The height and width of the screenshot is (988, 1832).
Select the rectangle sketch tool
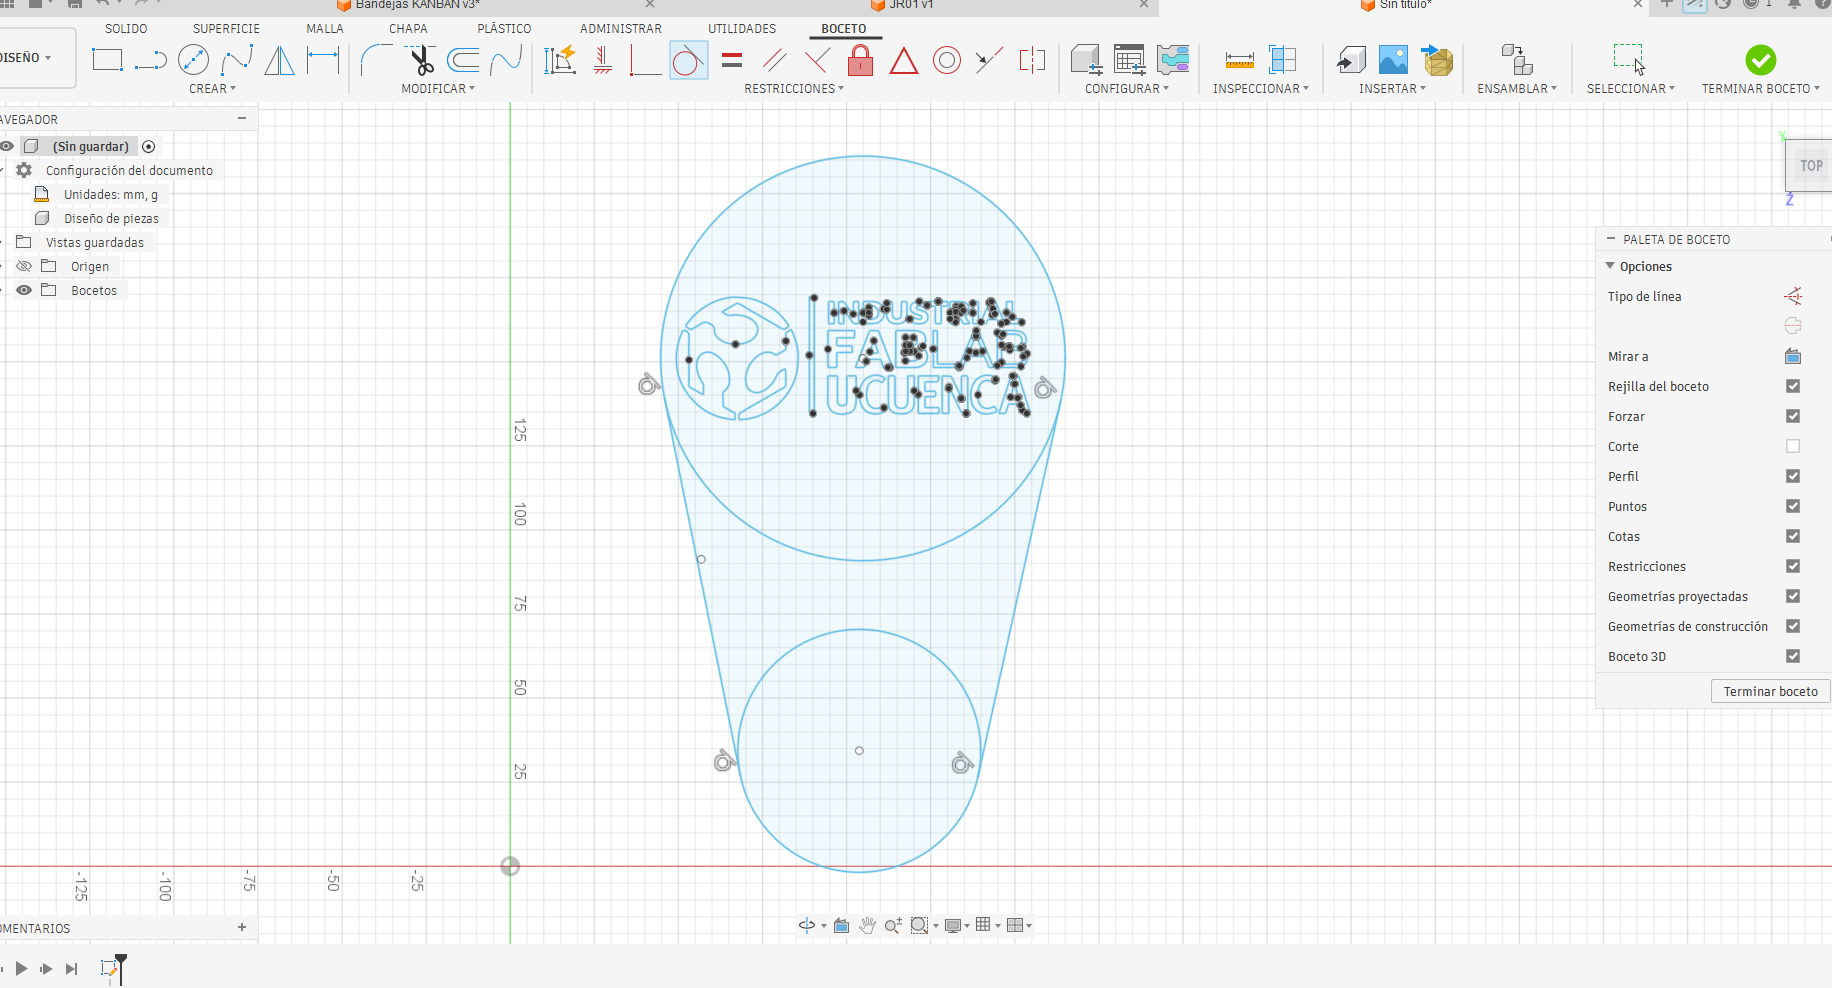(x=107, y=60)
